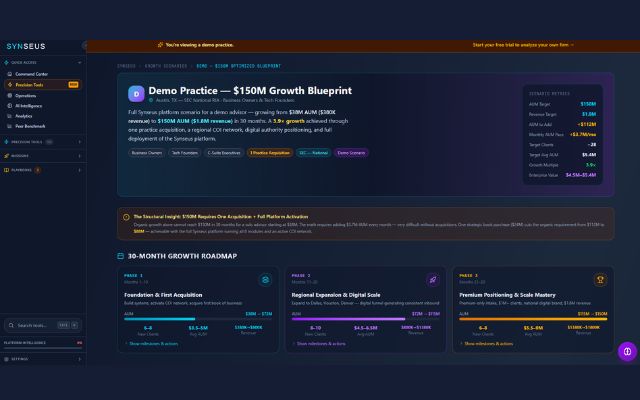The width and height of the screenshot is (640, 400).
Task: Show milestones & actions for Phase 1
Action: pos(151,344)
